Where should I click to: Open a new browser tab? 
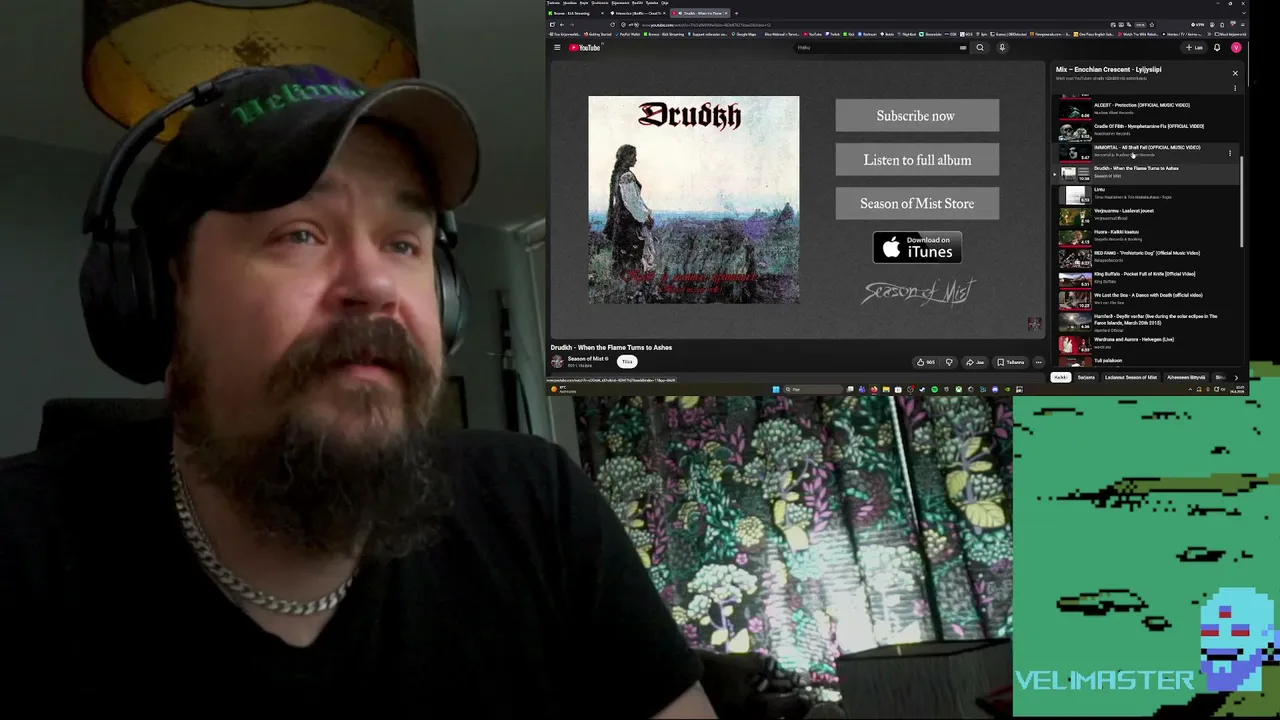click(737, 13)
